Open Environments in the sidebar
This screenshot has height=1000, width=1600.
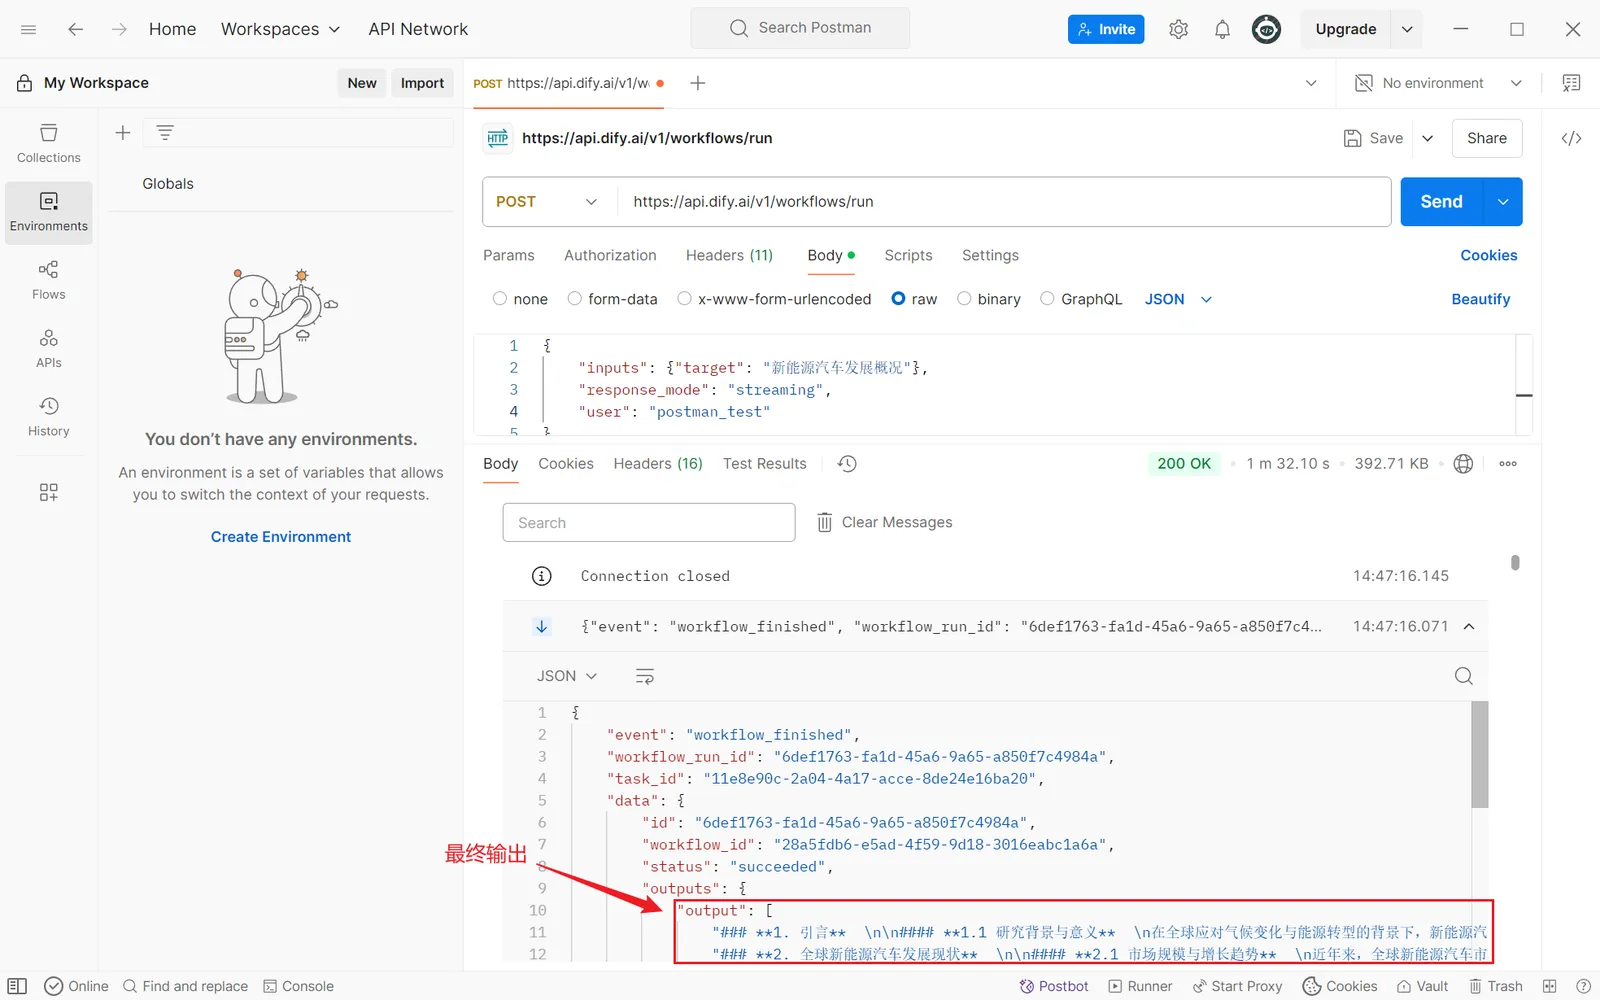[49, 212]
